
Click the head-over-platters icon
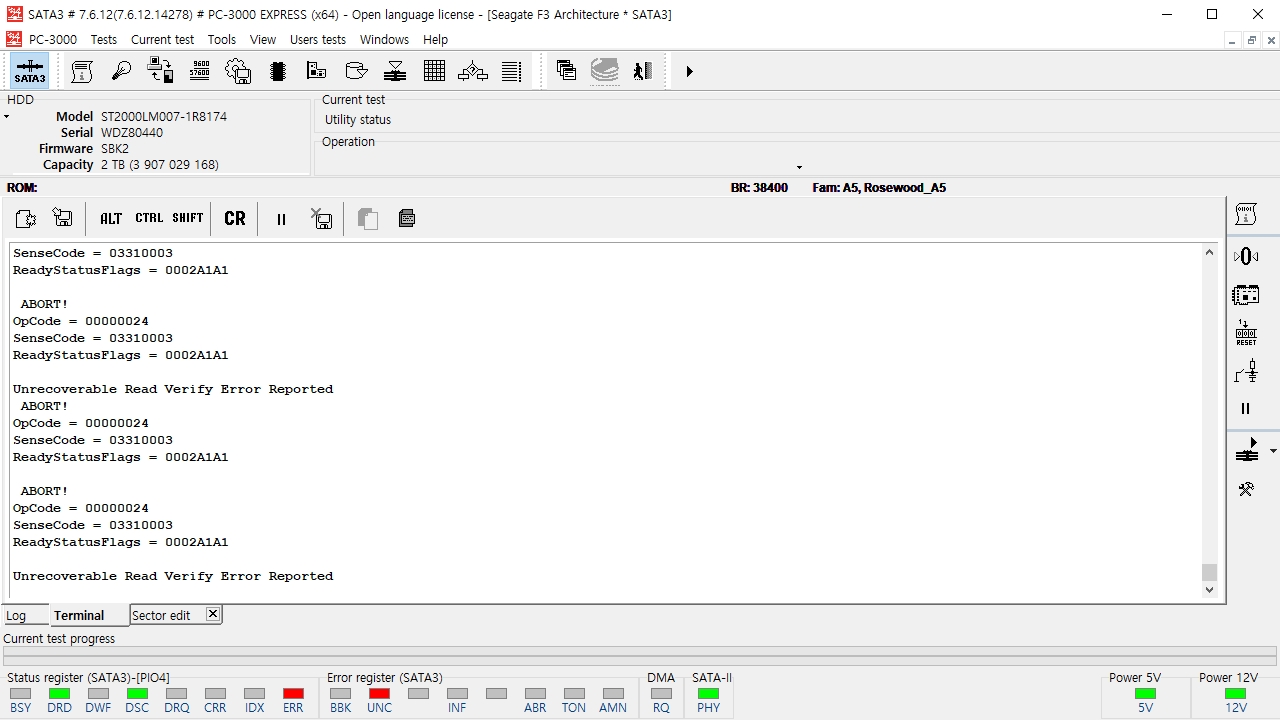(395, 71)
